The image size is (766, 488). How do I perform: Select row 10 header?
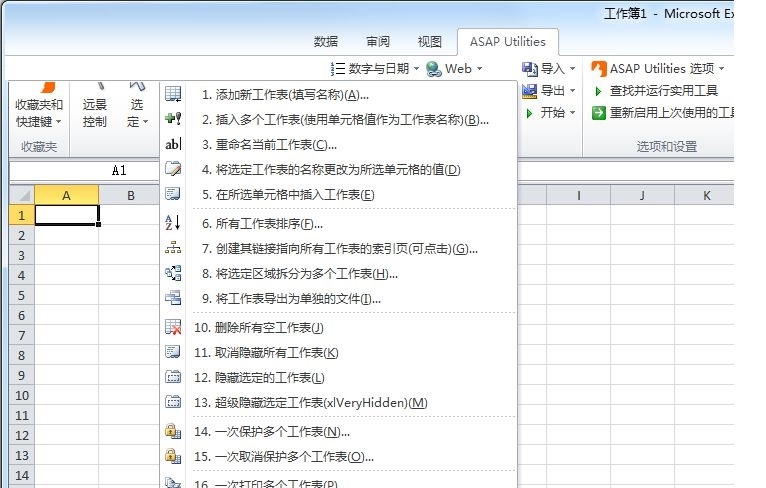coord(21,395)
